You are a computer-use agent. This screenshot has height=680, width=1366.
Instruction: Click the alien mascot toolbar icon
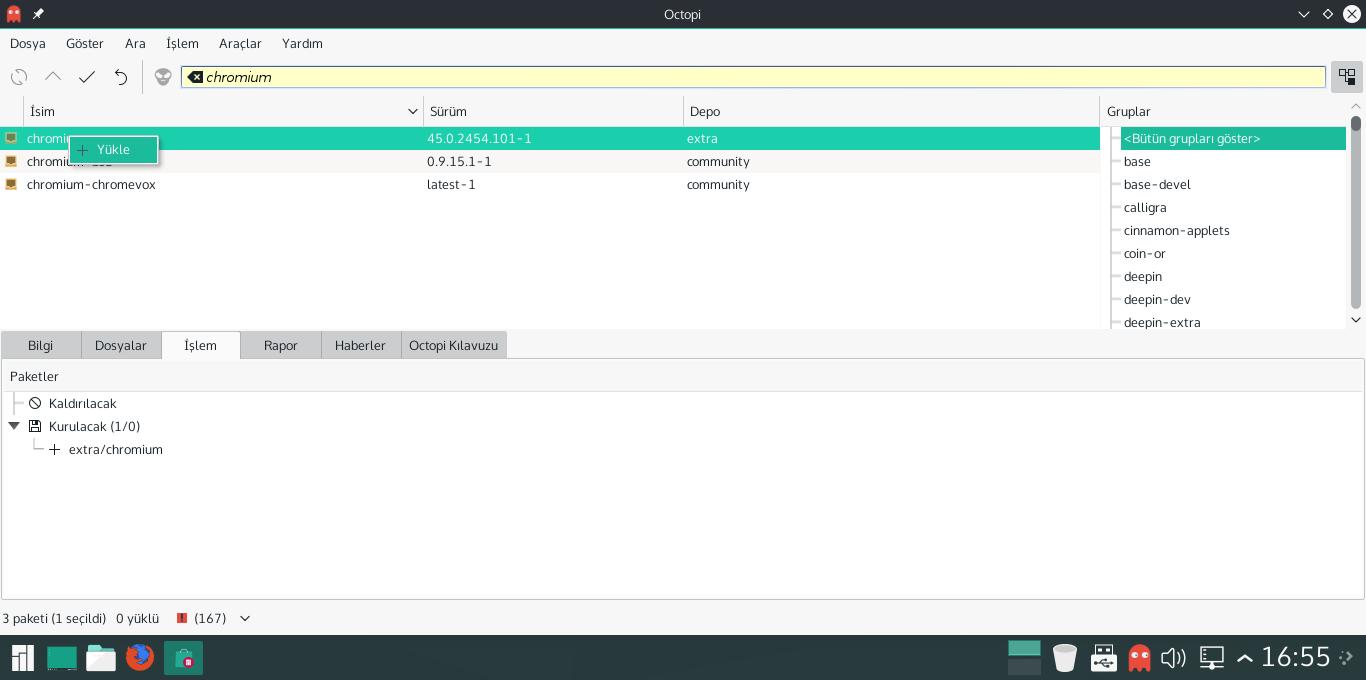point(163,77)
